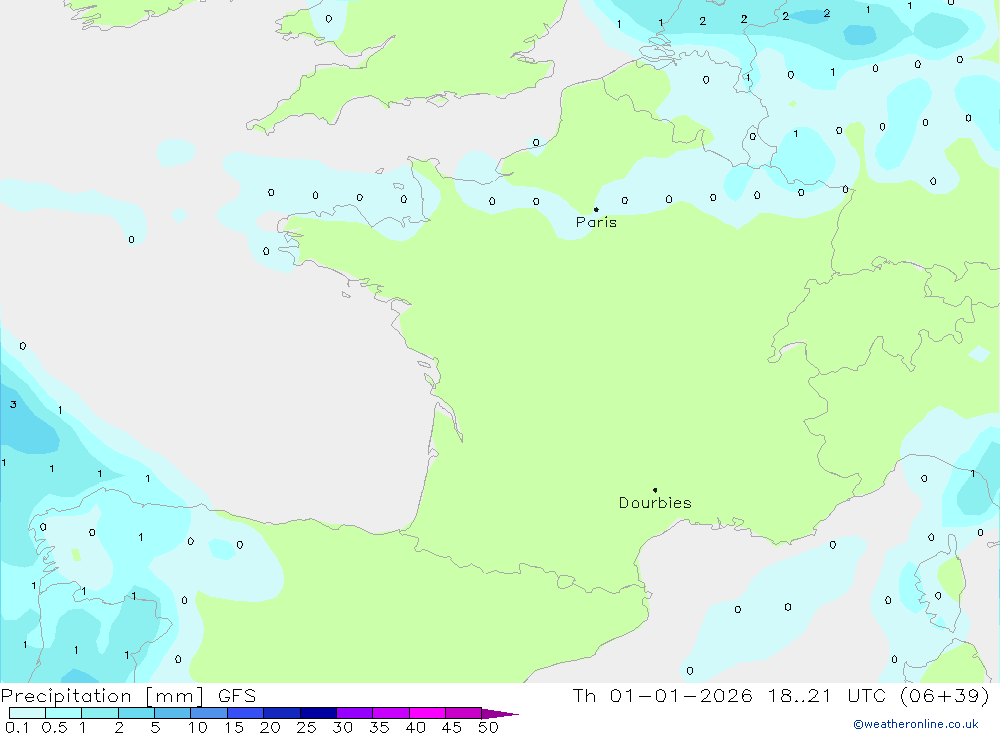Select the 10–15 mm blue legend swatch
The image size is (1000, 733).
tap(209, 713)
